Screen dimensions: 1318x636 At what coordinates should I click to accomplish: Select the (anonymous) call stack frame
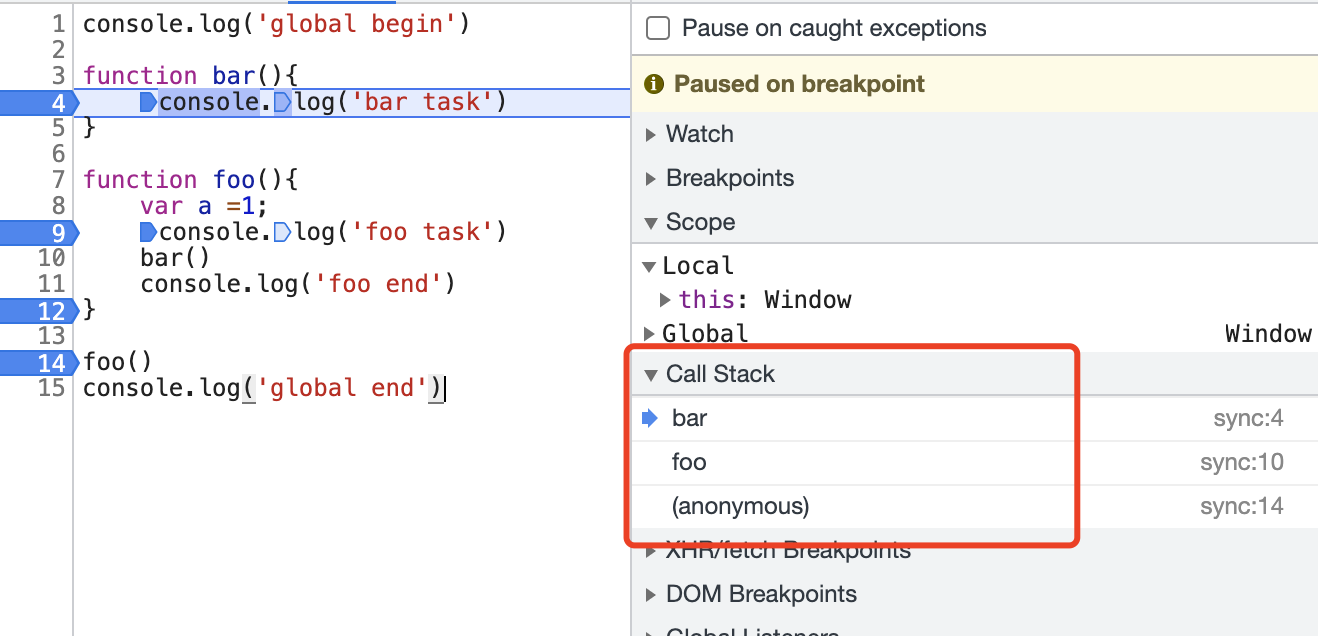coord(974,506)
